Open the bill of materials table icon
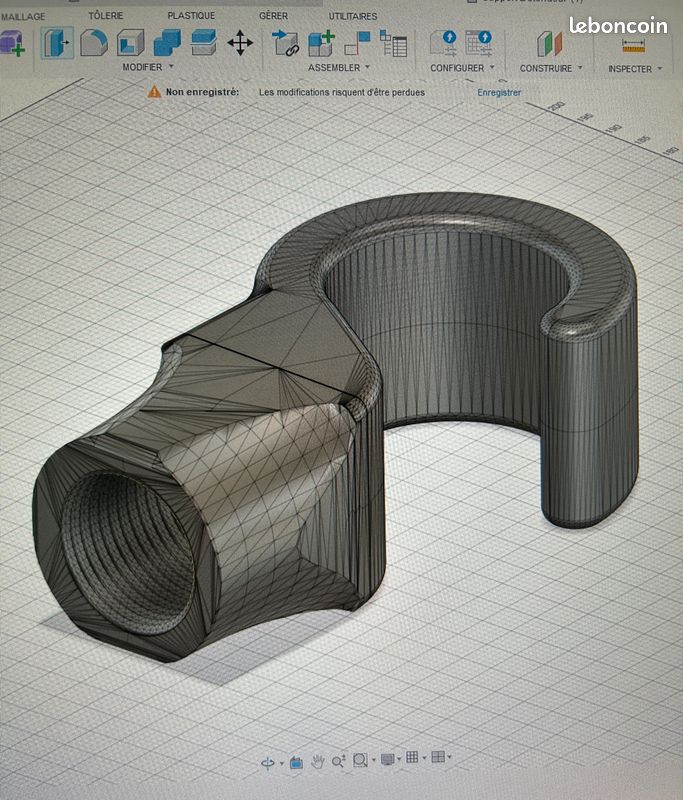Viewport: 683px width, 800px height. coord(393,43)
